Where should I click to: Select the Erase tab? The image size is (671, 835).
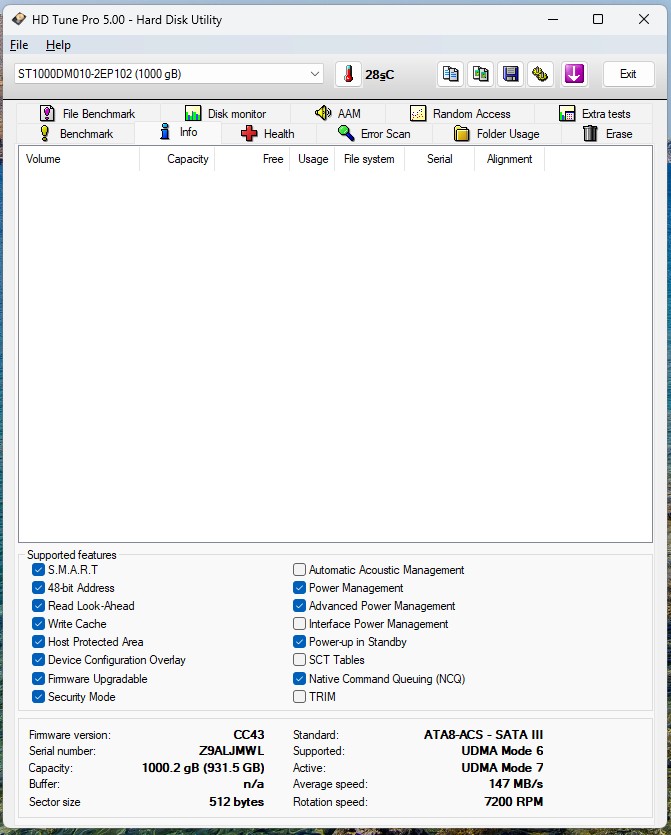pos(607,134)
